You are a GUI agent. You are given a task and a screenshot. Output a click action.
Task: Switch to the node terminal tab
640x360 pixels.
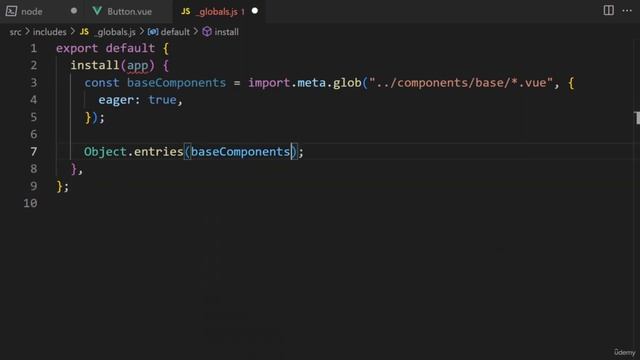[32, 11]
